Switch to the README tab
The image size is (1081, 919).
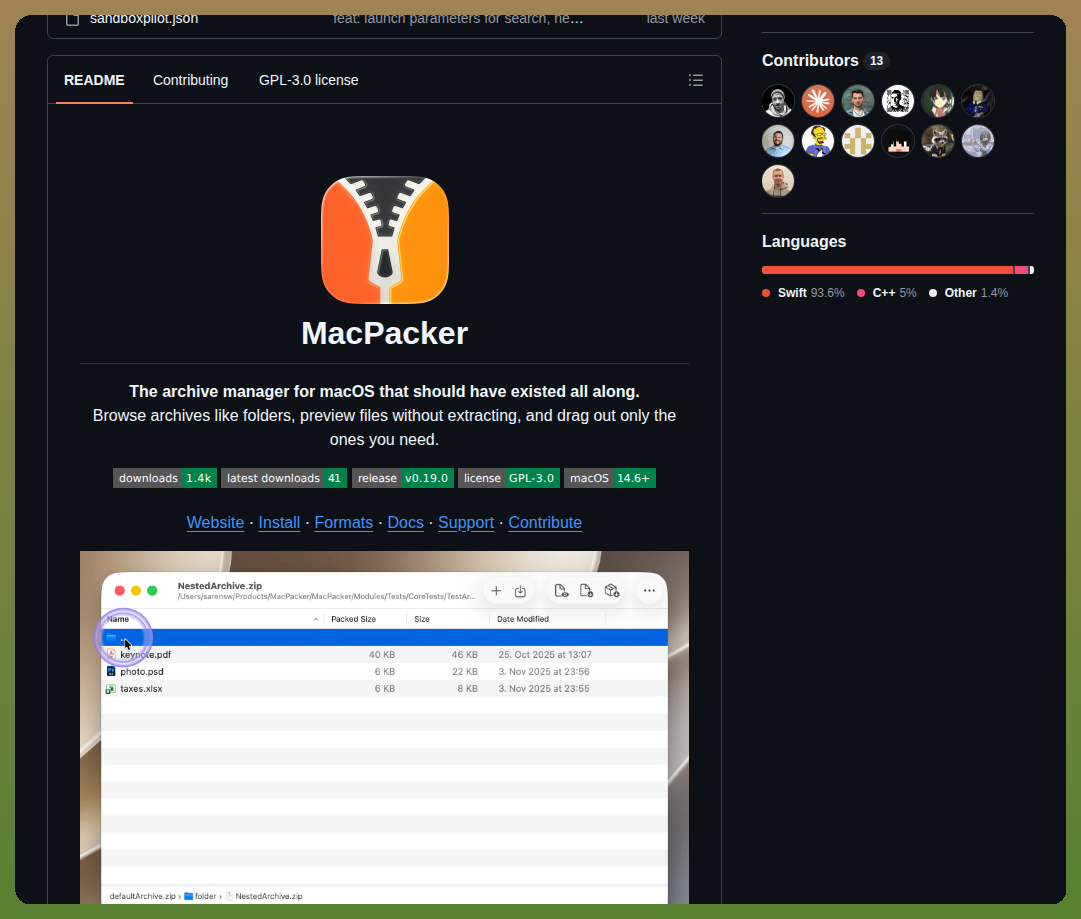point(94,80)
